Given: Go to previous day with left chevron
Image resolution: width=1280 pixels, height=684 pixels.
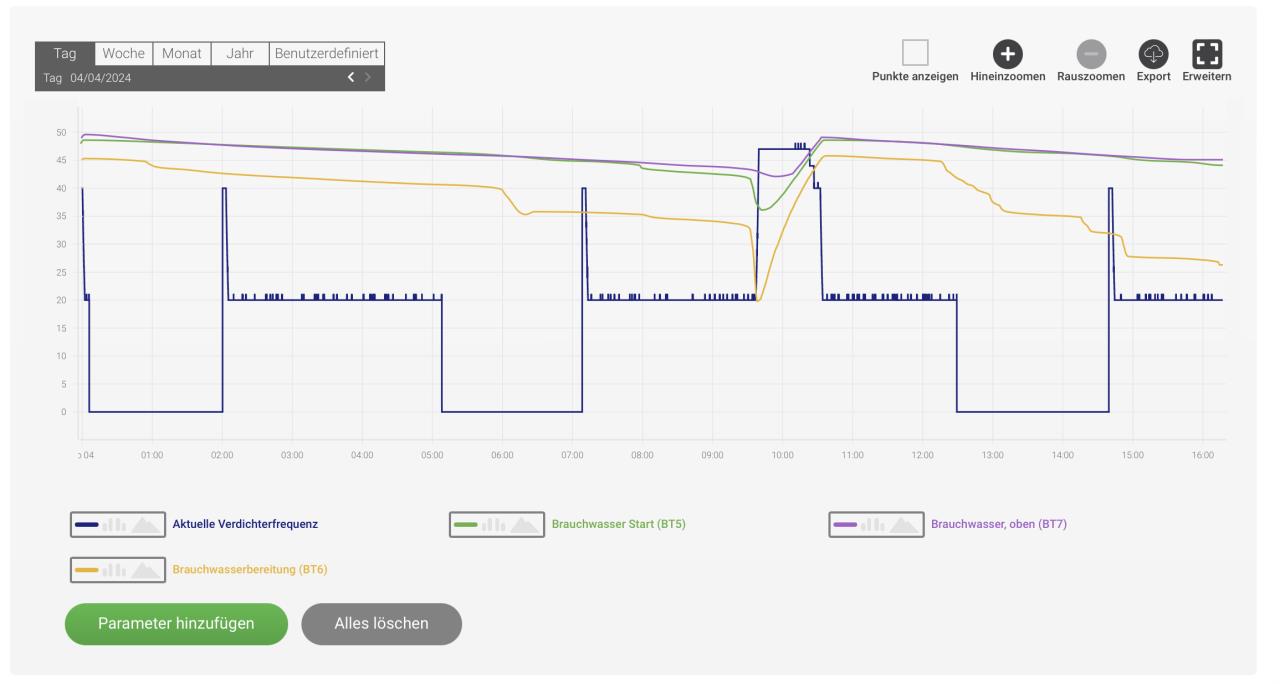Looking at the screenshot, I should (x=350, y=78).
